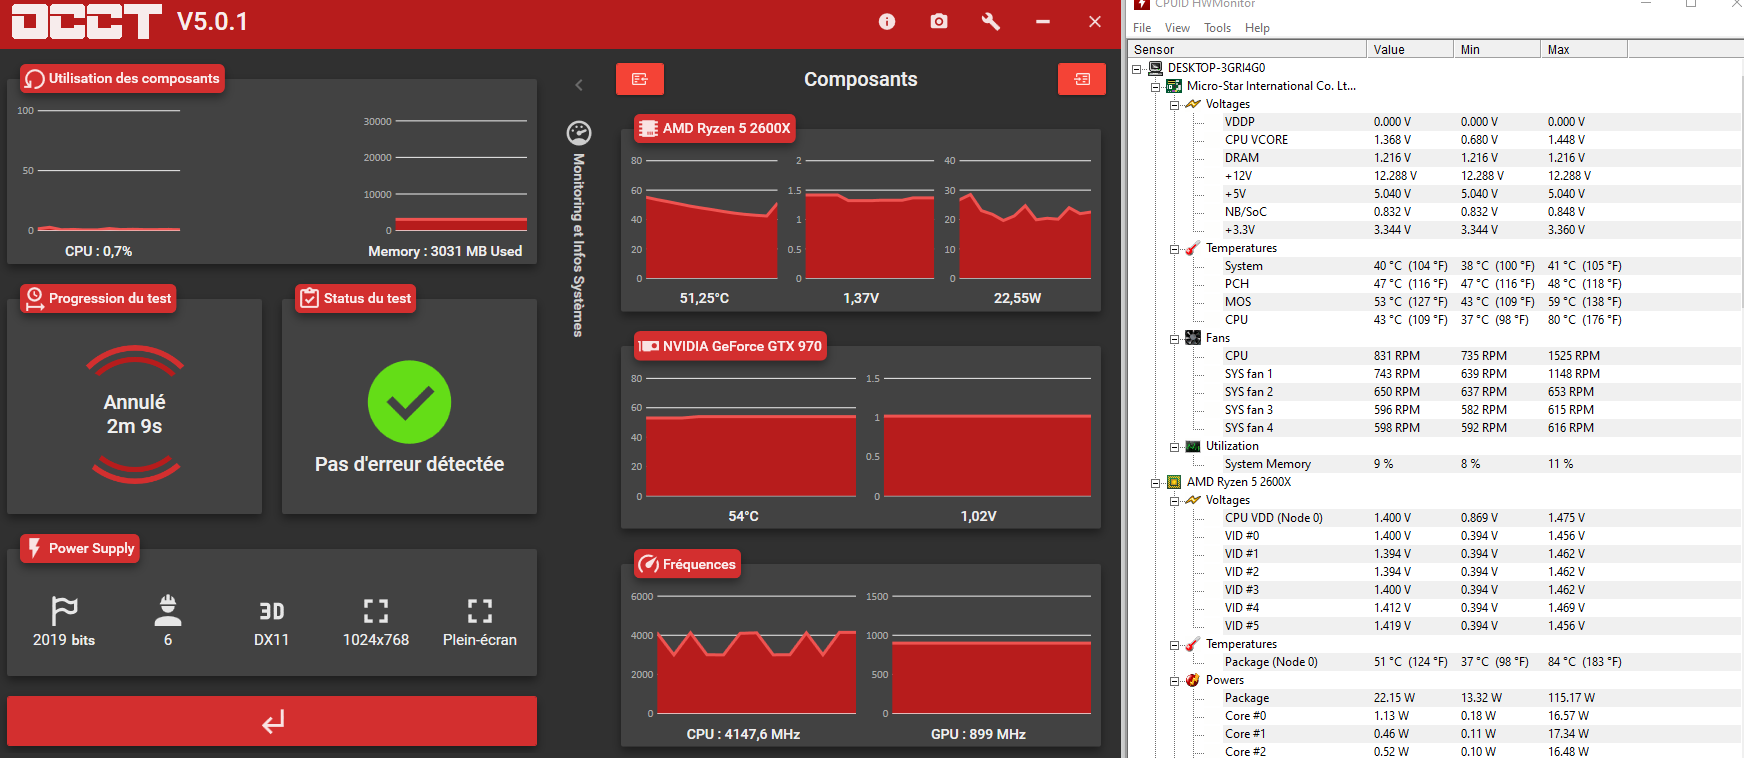This screenshot has height=758, width=1744.
Task: Collapse the Fans node in HWMonitor
Action: coord(1175,339)
